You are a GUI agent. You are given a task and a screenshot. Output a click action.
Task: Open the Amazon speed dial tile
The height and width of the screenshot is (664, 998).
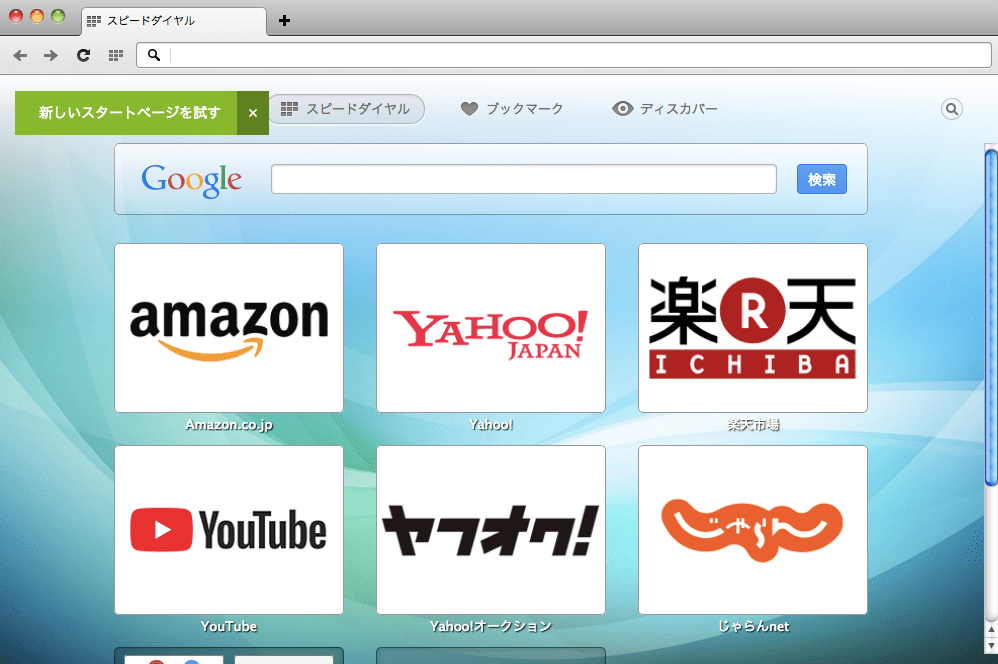pyautogui.click(x=229, y=328)
